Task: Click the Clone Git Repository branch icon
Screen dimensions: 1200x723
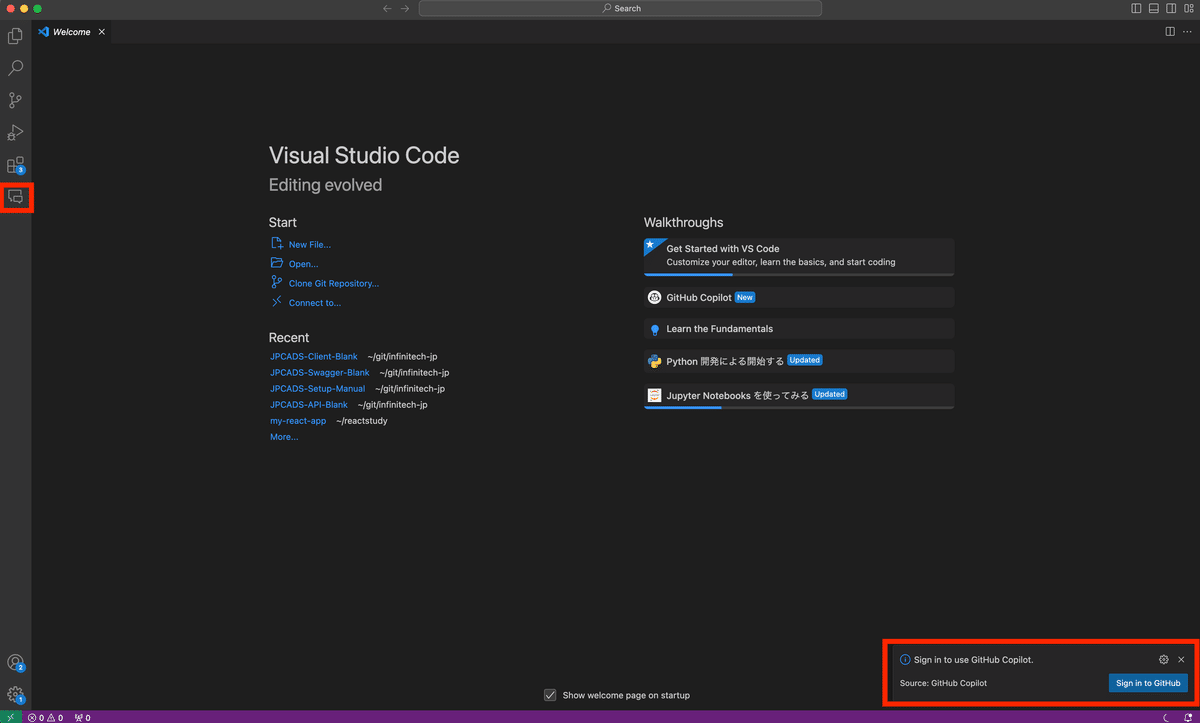Action: point(277,283)
